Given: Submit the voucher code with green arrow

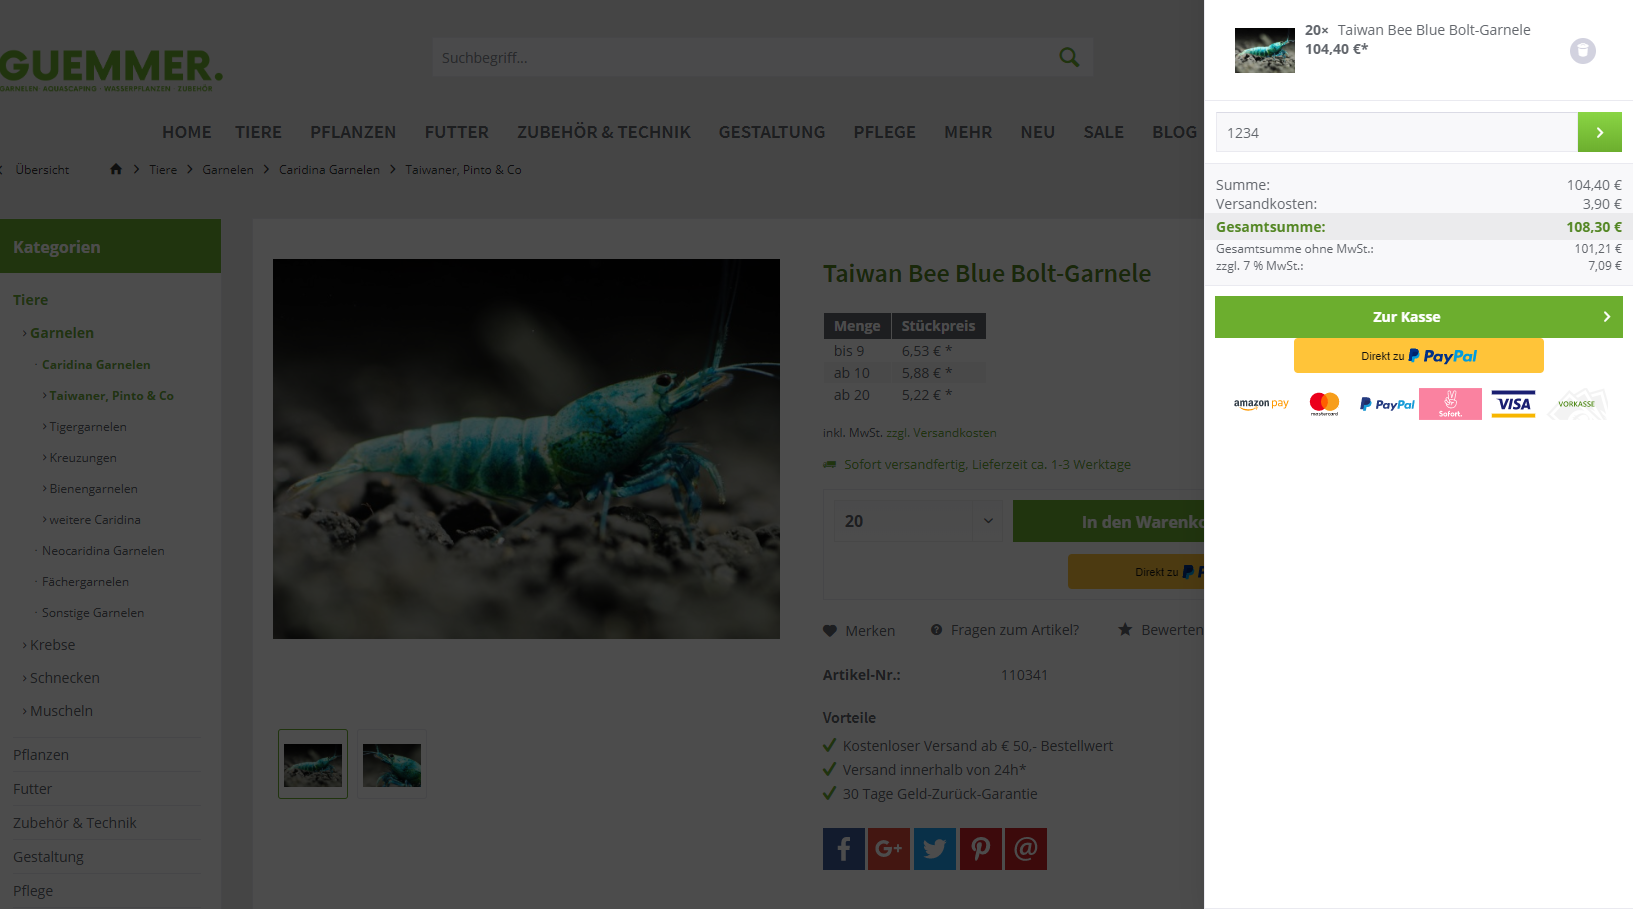Looking at the screenshot, I should [x=1599, y=132].
